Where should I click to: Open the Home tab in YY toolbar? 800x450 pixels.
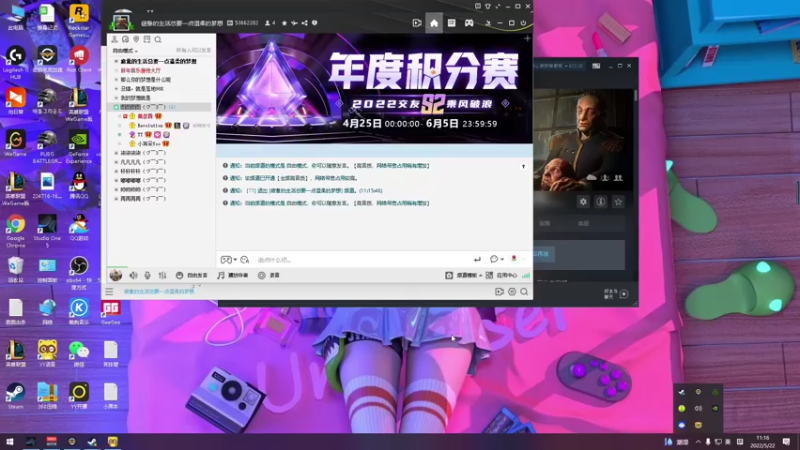434,23
